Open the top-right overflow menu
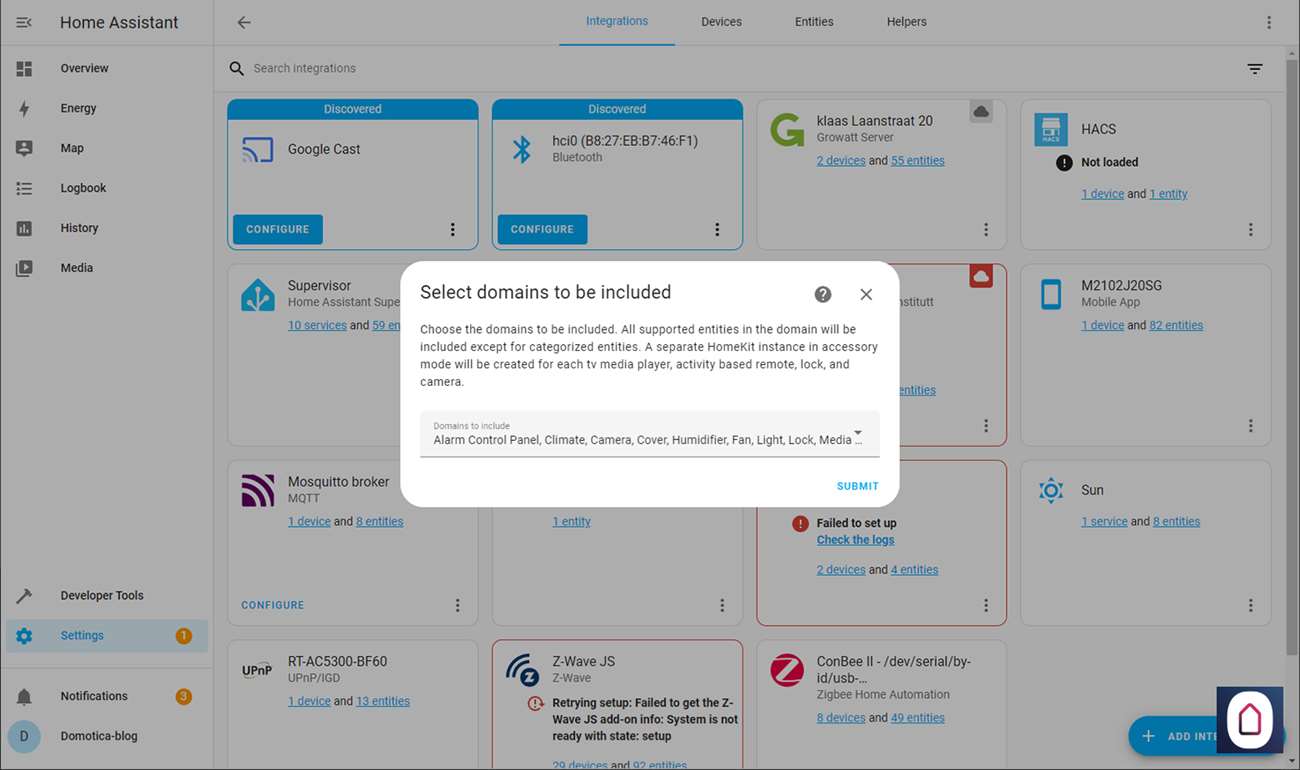 (x=1269, y=22)
